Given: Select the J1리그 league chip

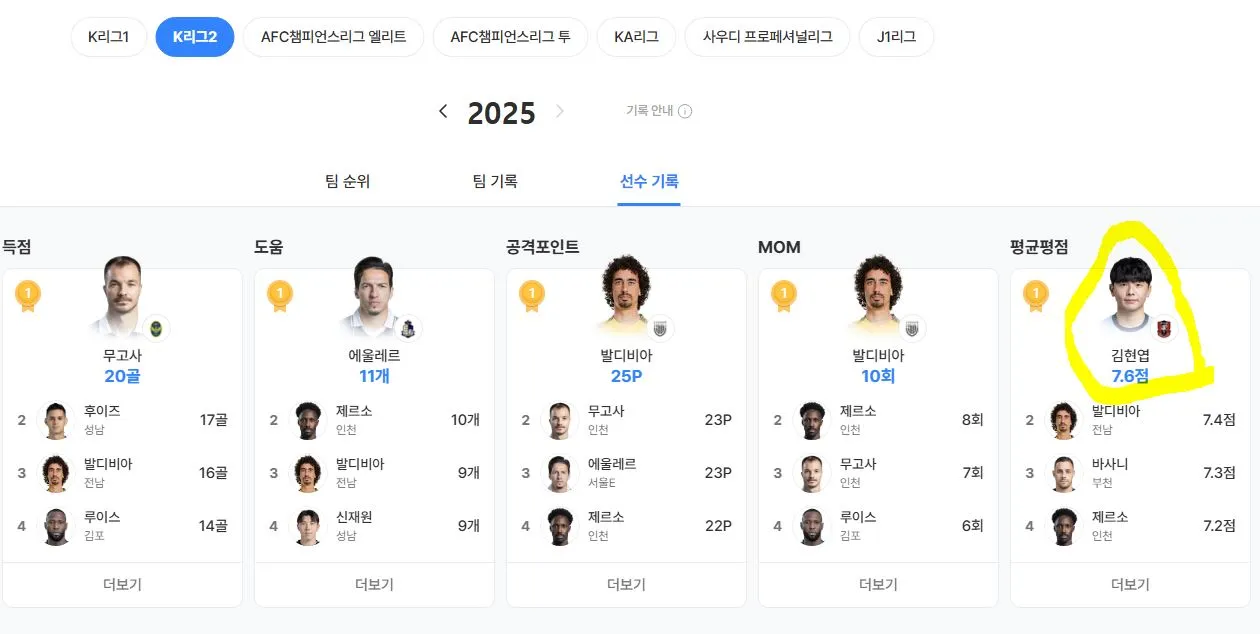Looking at the screenshot, I should click(896, 37).
